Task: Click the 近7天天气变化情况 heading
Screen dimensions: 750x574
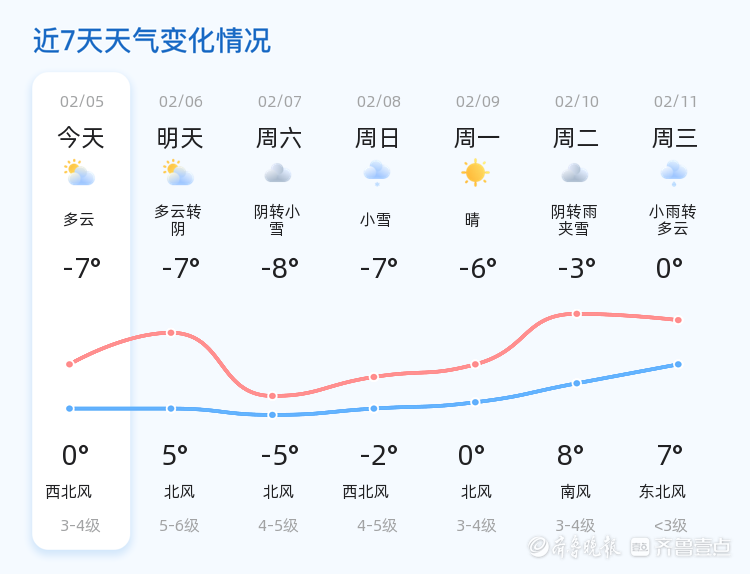Action: coord(152,41)
